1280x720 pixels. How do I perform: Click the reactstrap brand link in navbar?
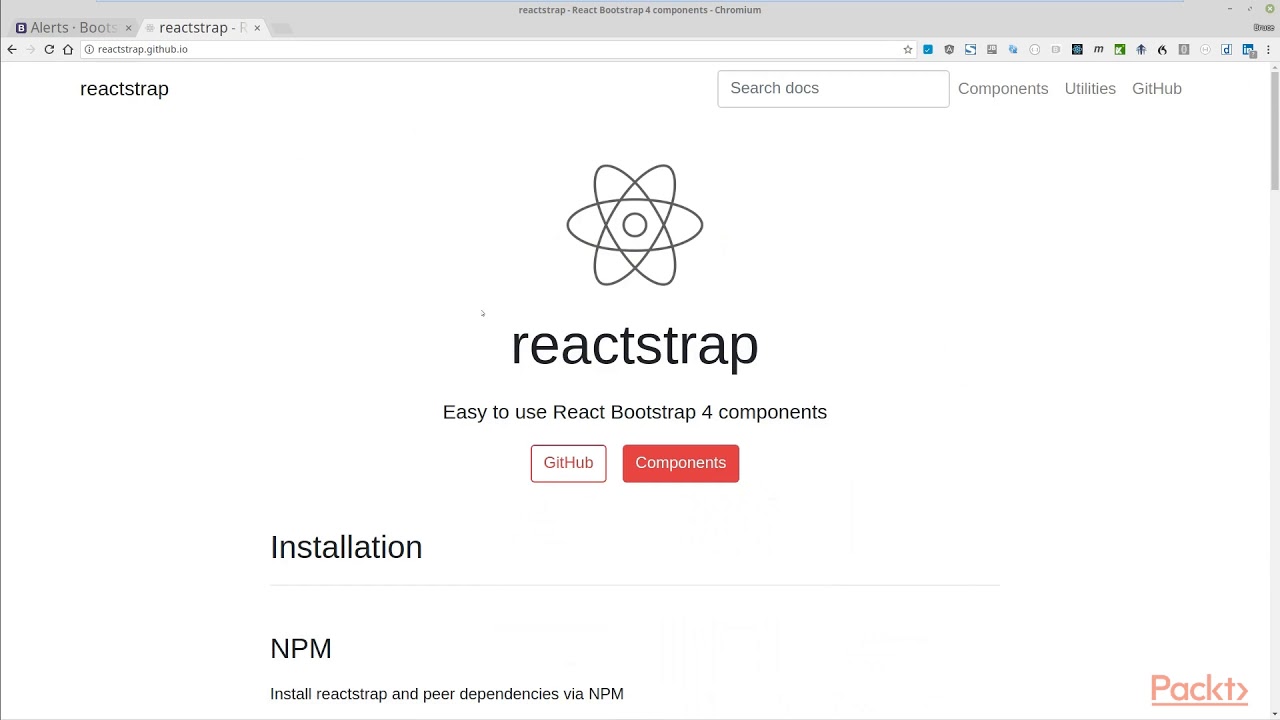tap(124, 89)
